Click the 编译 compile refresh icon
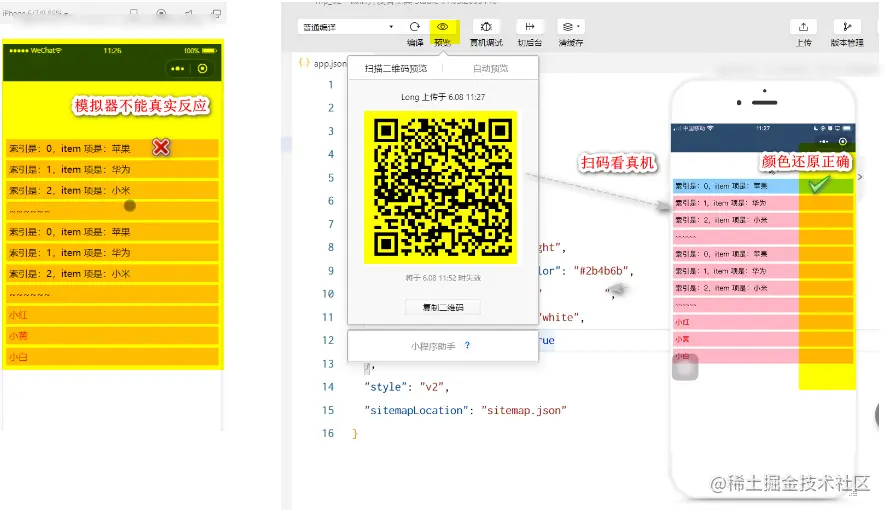Viewport: 887px width, 510px height. click(x=415, y=27)
